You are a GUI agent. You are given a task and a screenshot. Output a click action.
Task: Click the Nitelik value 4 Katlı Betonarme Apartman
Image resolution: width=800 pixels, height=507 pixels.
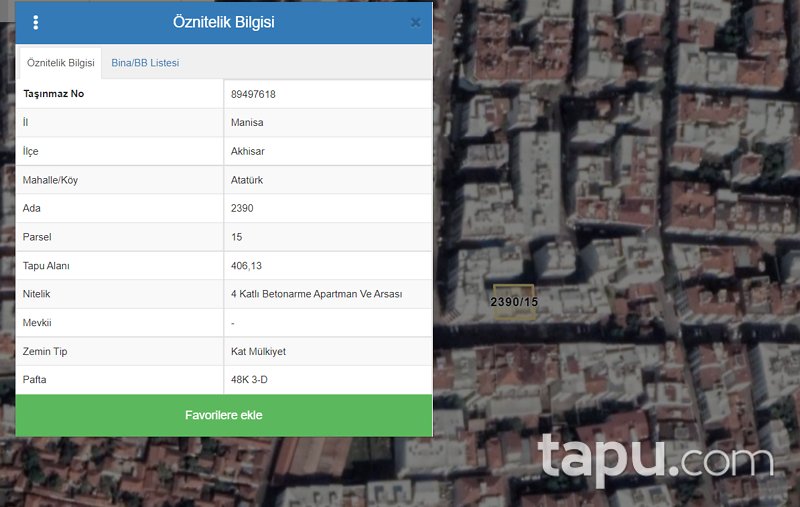pos(316,294)
